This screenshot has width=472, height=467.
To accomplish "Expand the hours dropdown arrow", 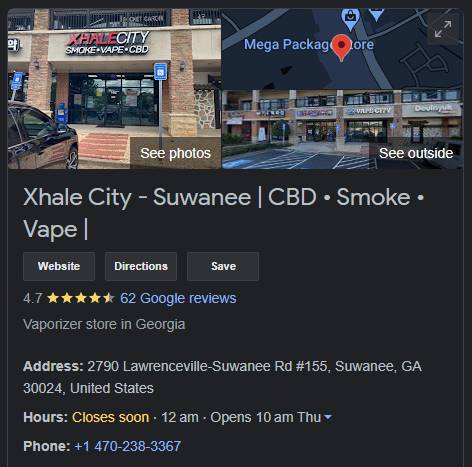I will click(x=328, y=417).
